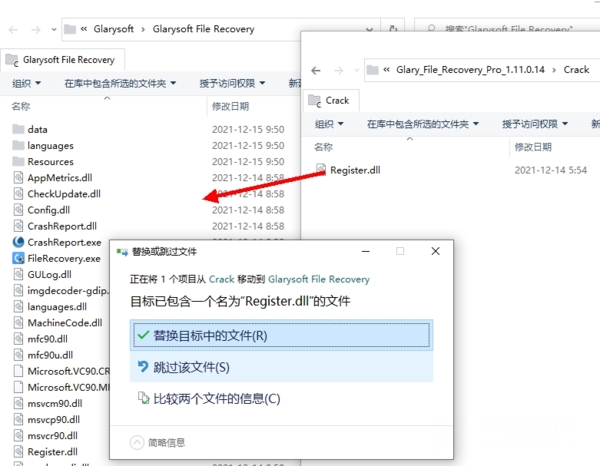
Task: Select languages.dll file icon
Action: 18,306
